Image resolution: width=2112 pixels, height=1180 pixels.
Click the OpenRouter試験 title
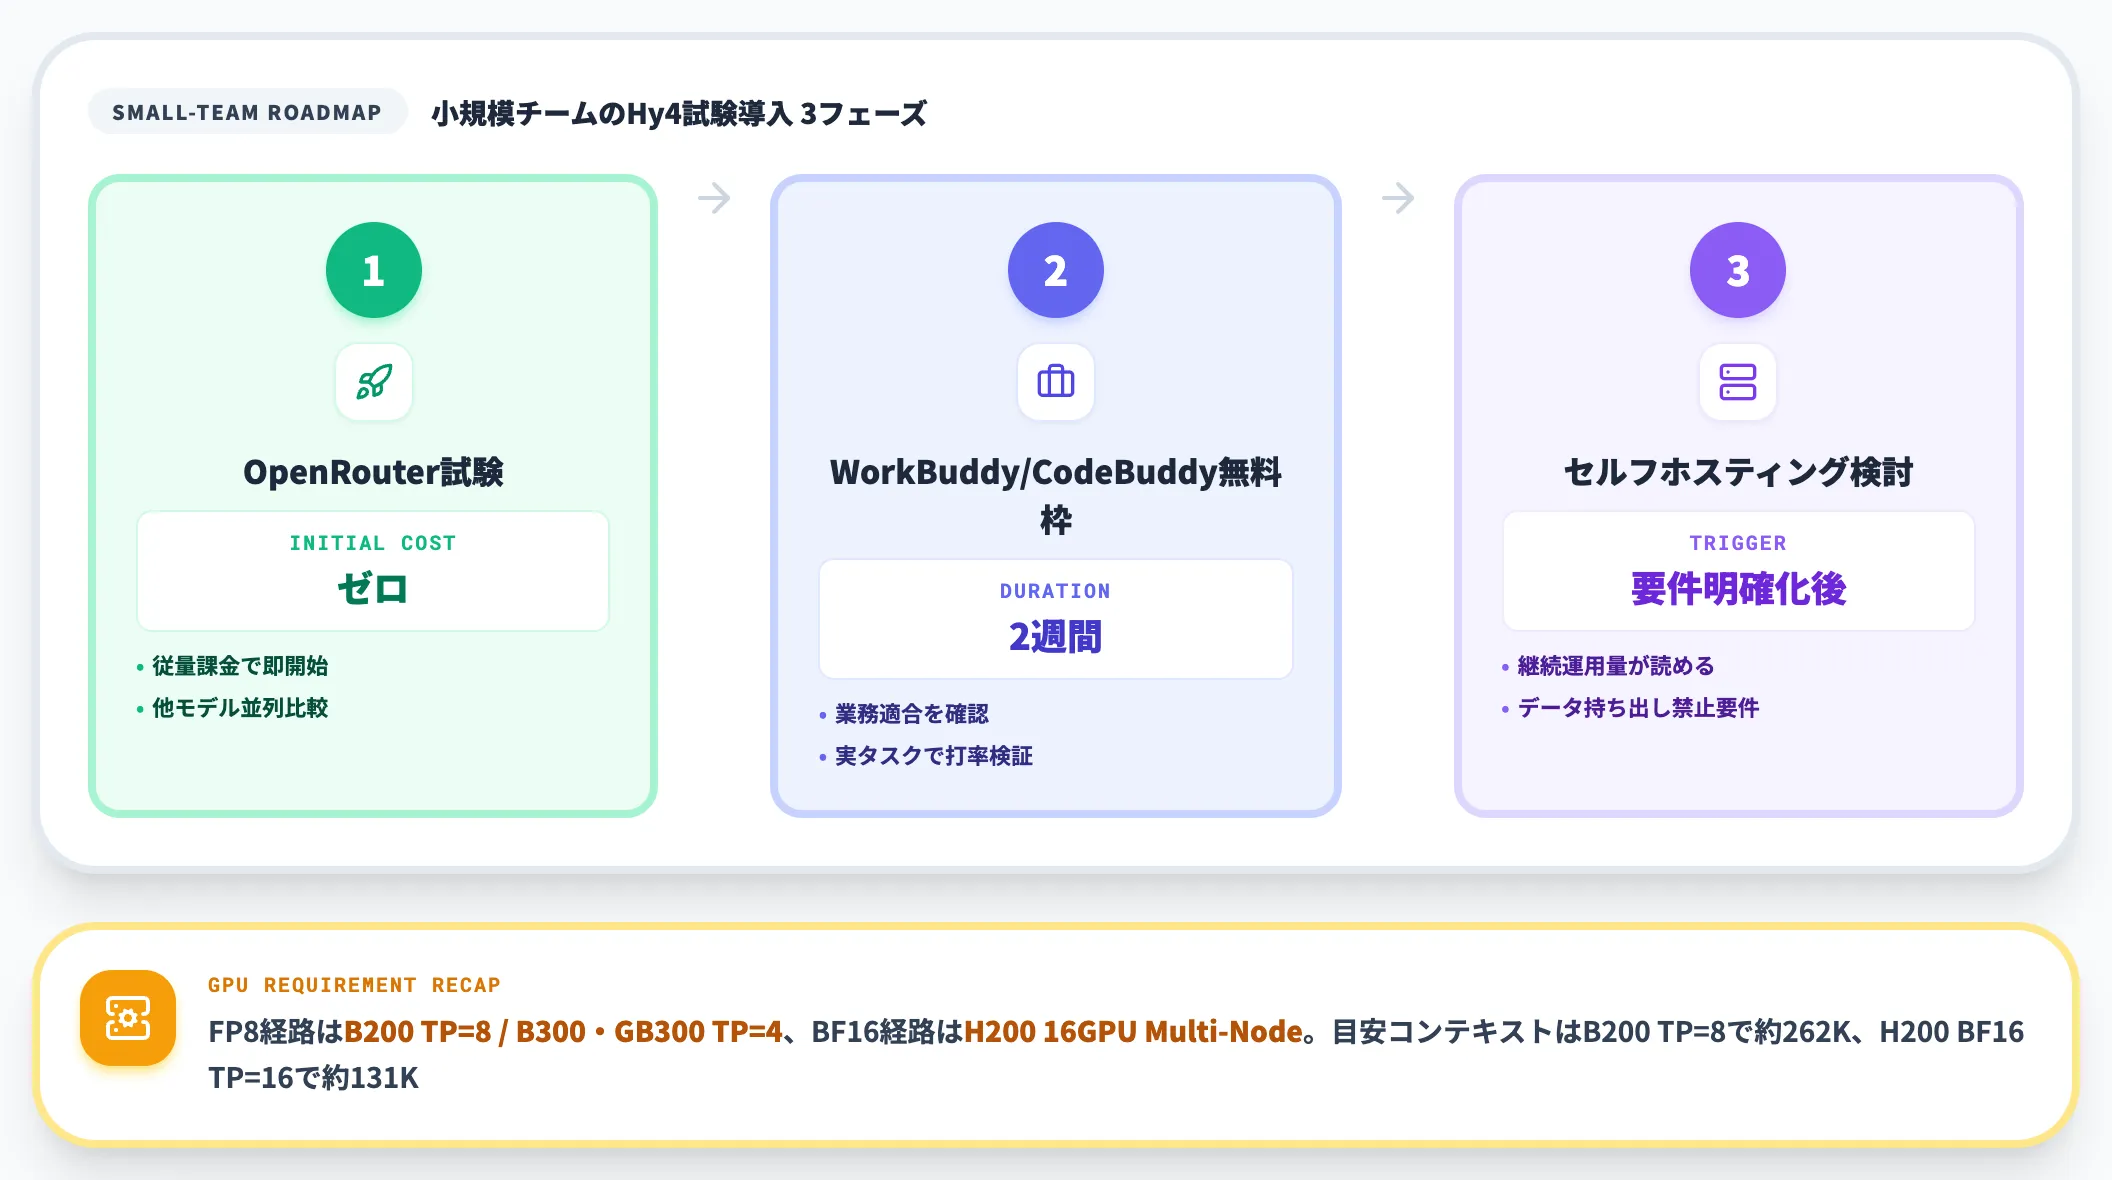pyautogui.click(x=373, y=472)
